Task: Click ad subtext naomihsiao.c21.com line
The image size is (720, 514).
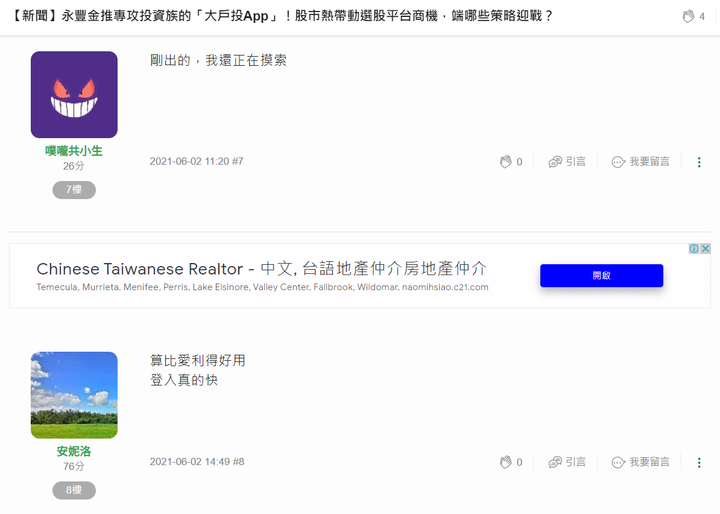Action: pos(262,287)
